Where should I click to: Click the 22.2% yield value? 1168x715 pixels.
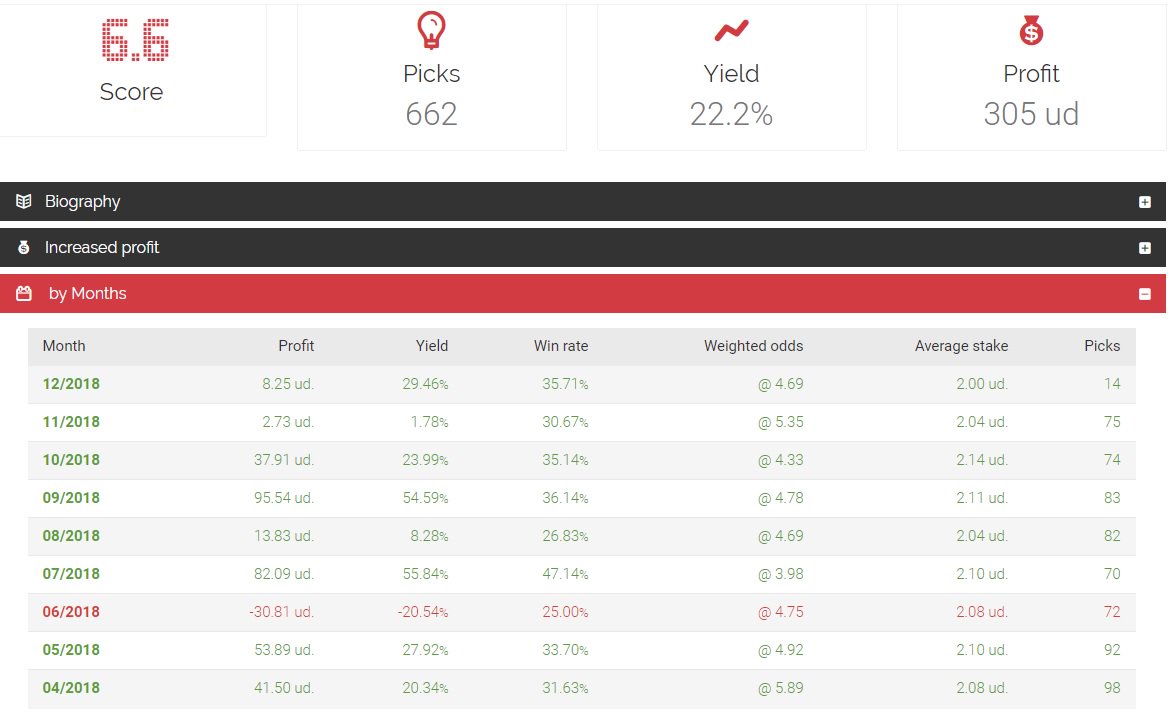coord(731,114)
